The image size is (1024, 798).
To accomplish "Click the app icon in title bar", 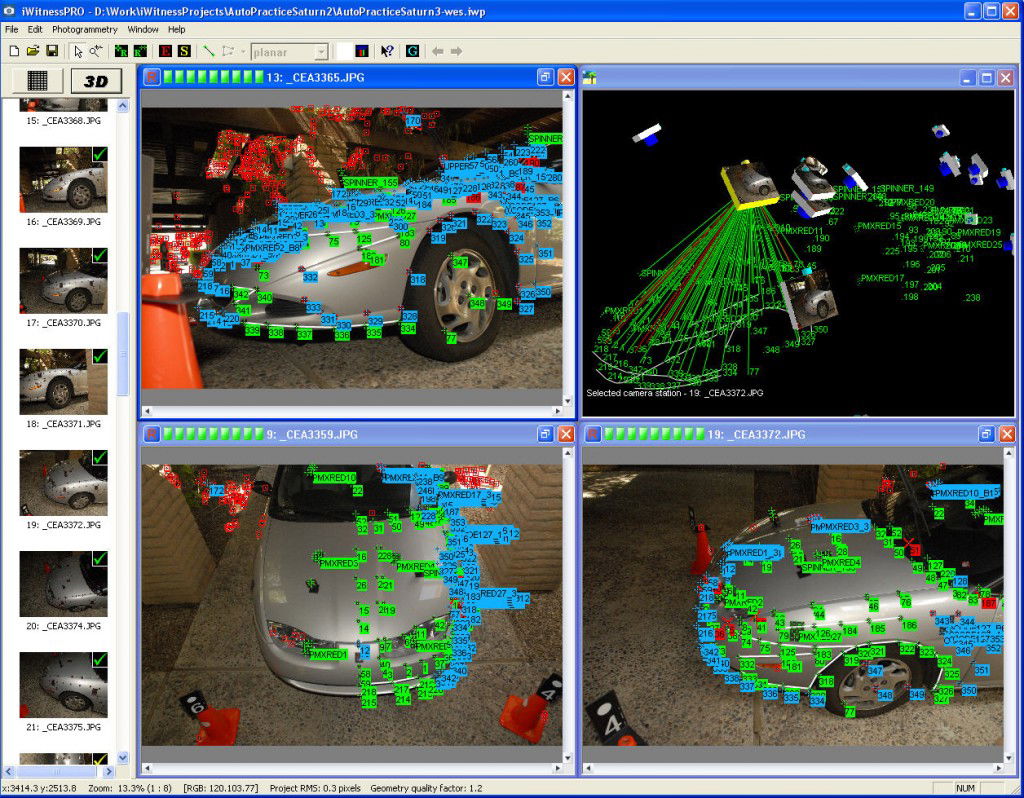I will click(x=8, y=10).
